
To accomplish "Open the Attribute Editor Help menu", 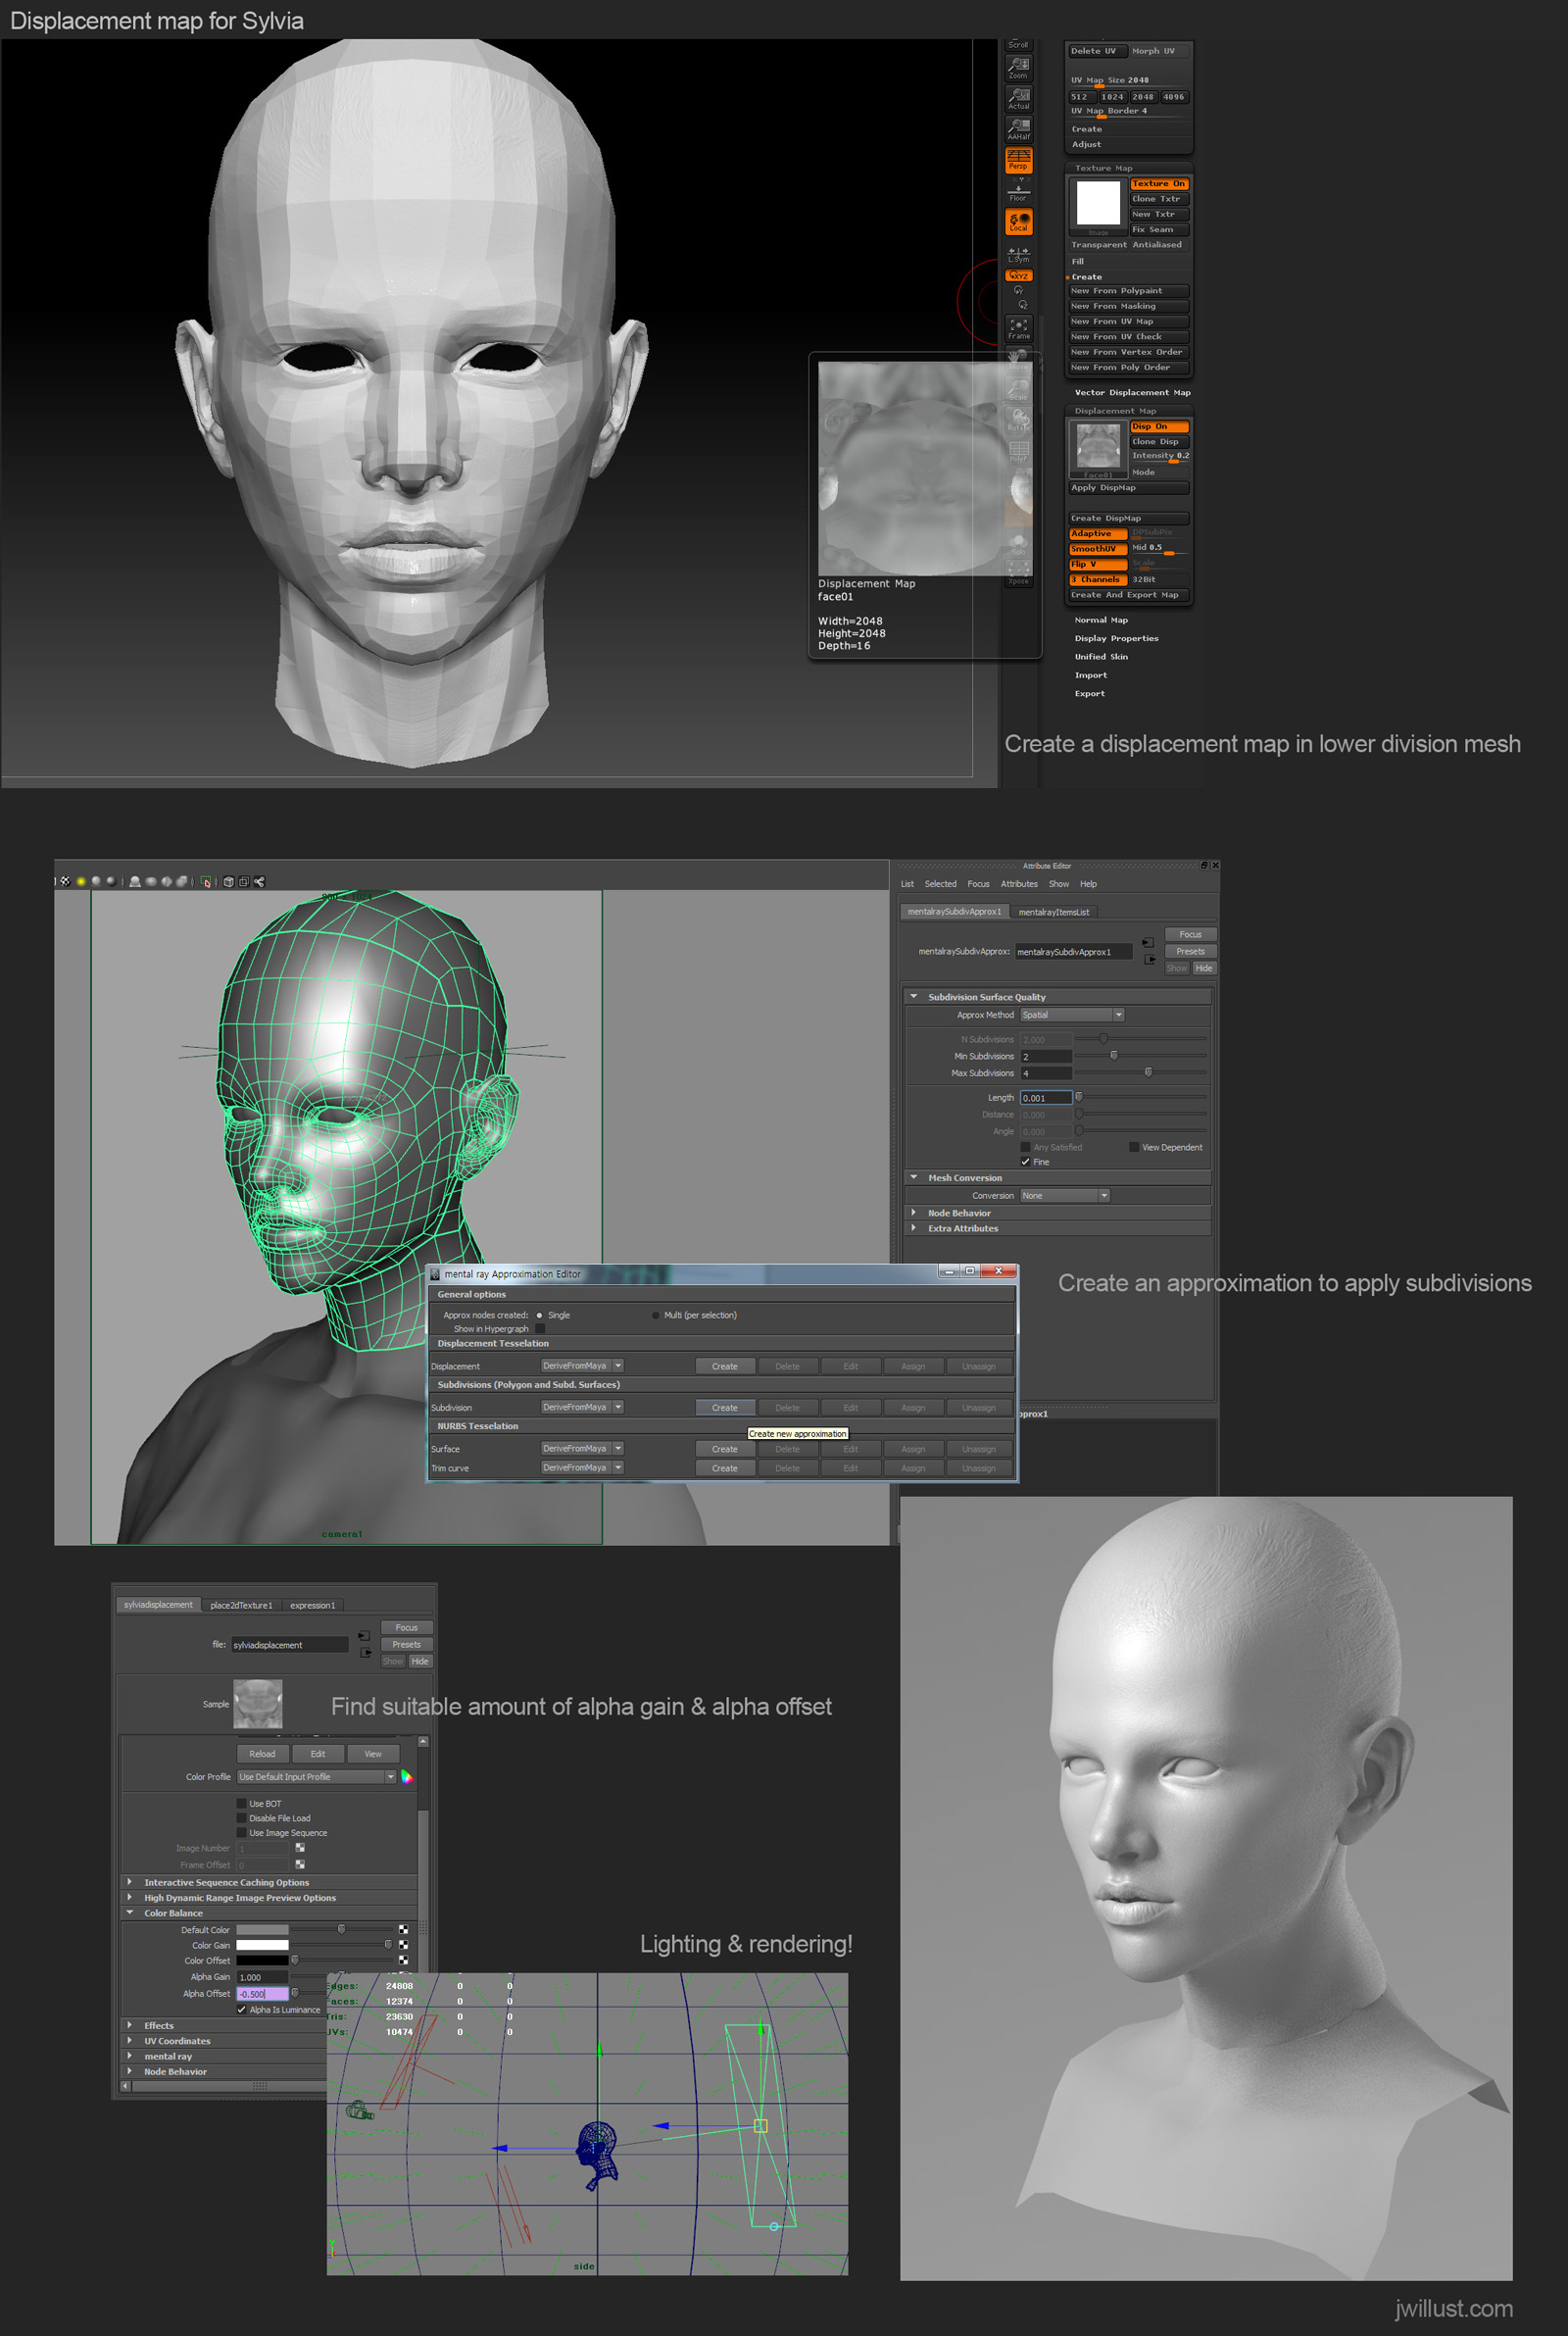I will 1088,884.
